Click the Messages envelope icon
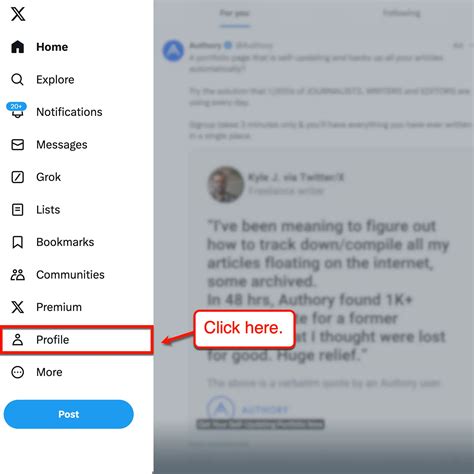 [17, 145]
